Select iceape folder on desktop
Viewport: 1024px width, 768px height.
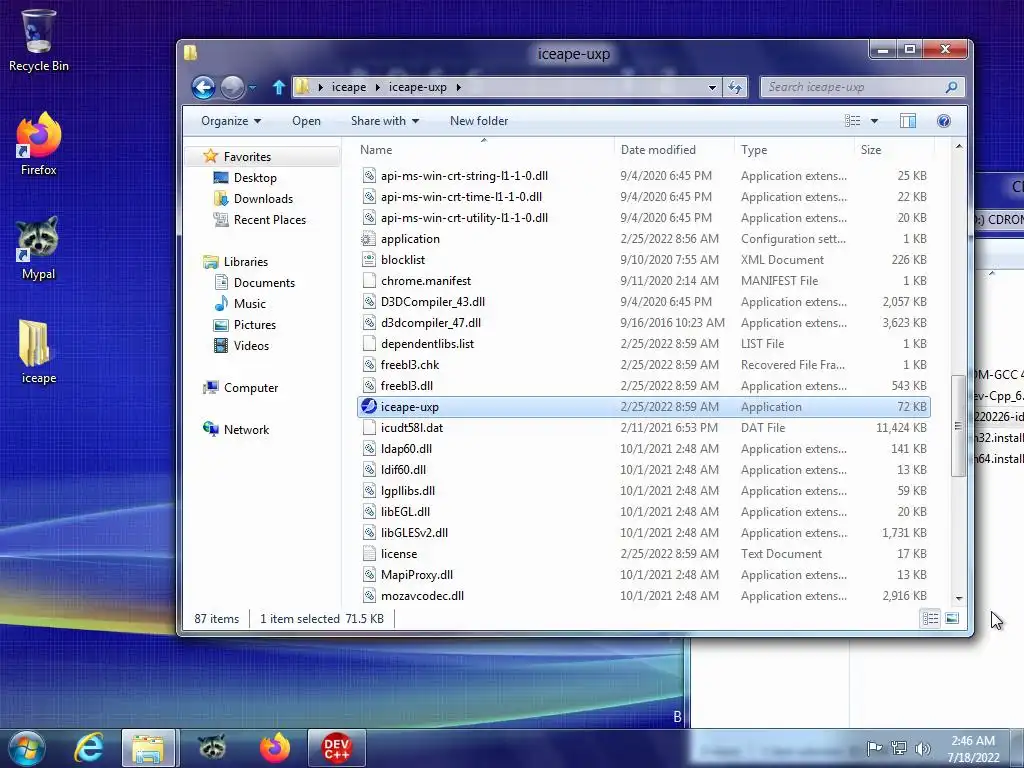(x=38, y=352)
